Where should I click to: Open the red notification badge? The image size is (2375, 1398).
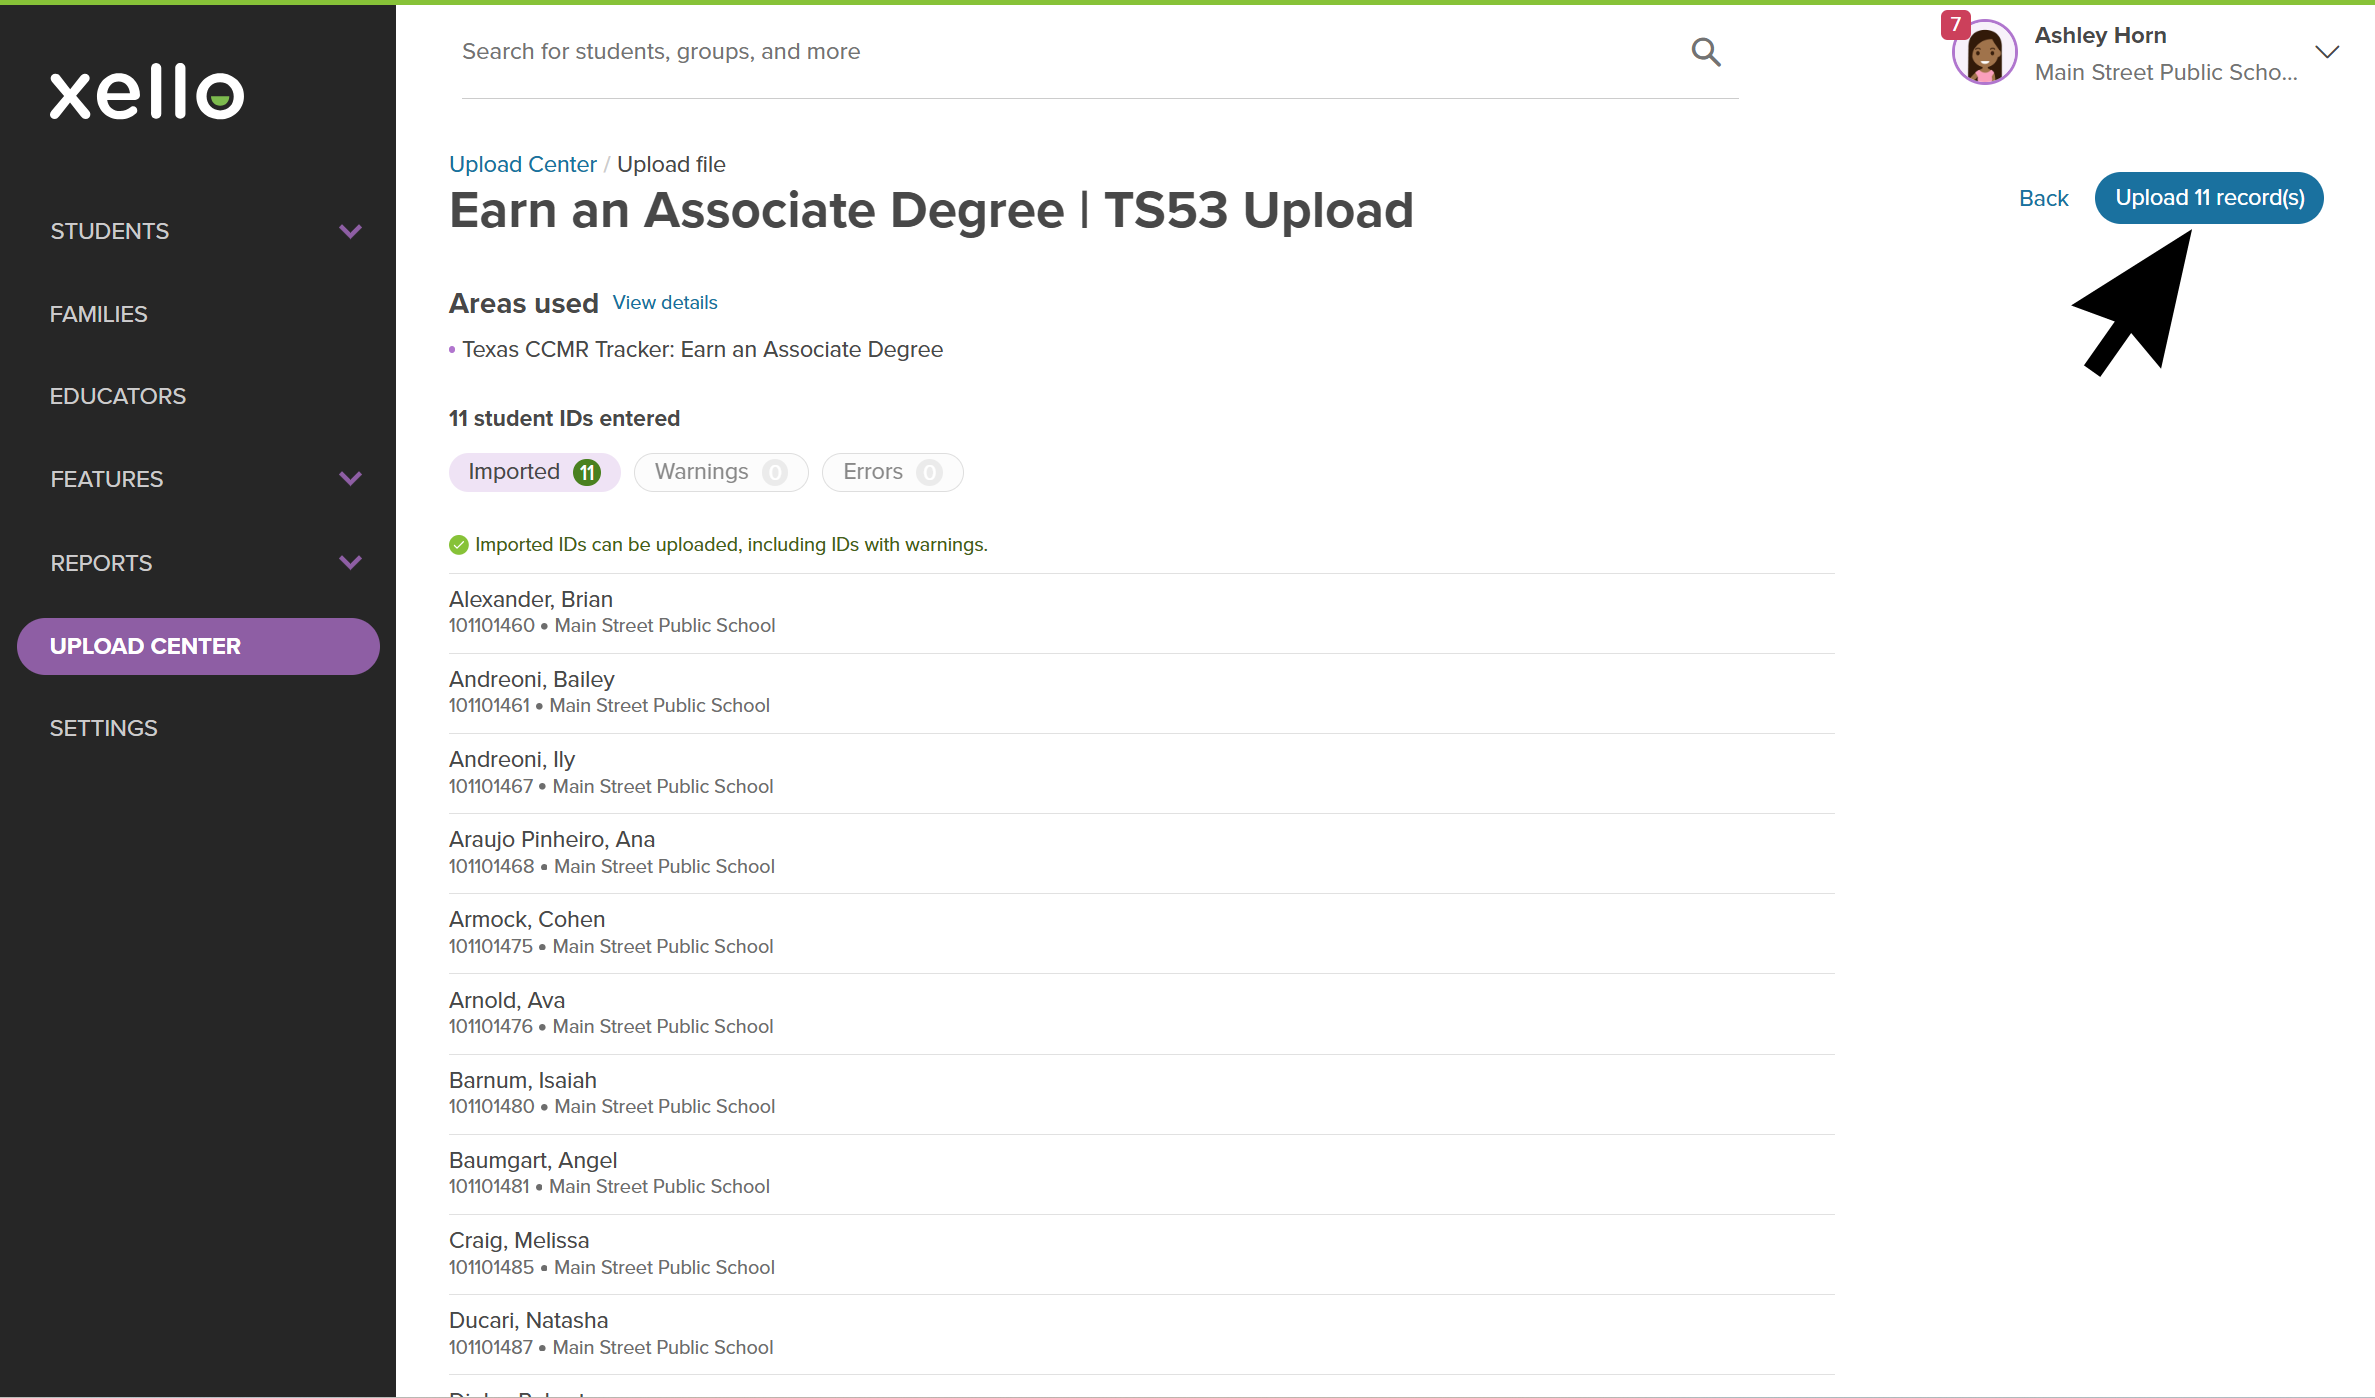coord(1955,24)
